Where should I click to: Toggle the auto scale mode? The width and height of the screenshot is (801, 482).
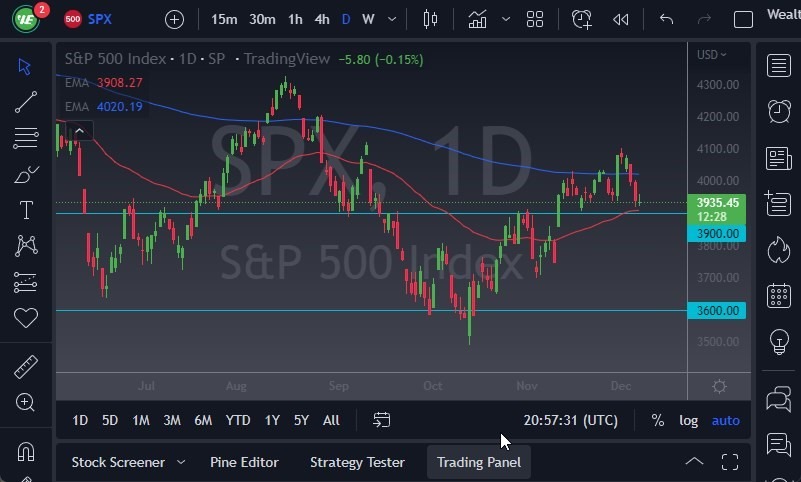pyautogui.click(x=725, y=420)
